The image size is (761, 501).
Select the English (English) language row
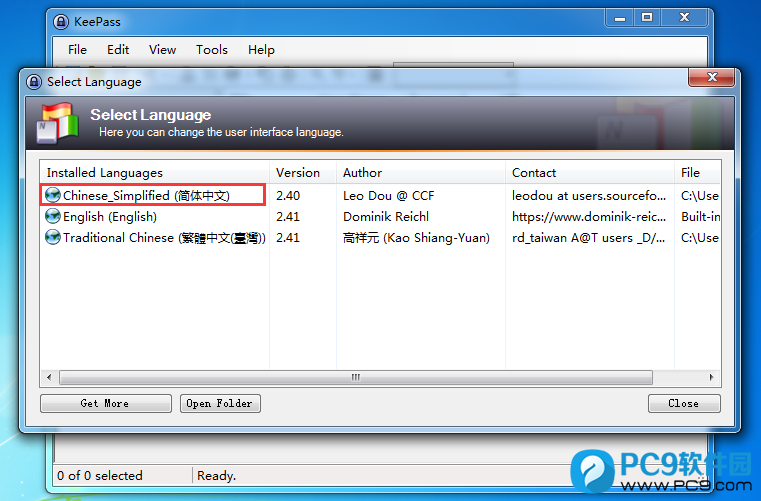380,216
